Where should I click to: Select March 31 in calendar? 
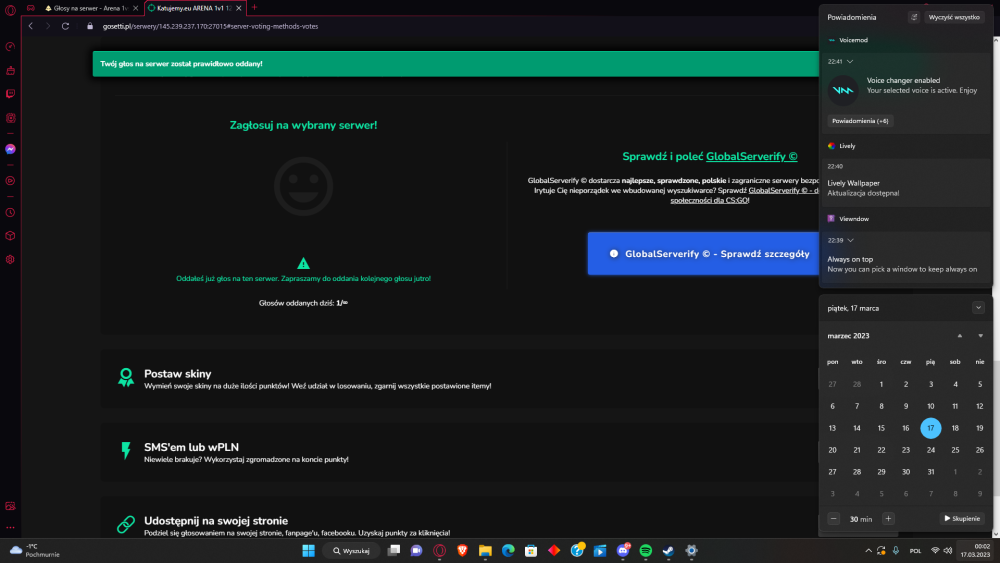click(x=930, y=472)
